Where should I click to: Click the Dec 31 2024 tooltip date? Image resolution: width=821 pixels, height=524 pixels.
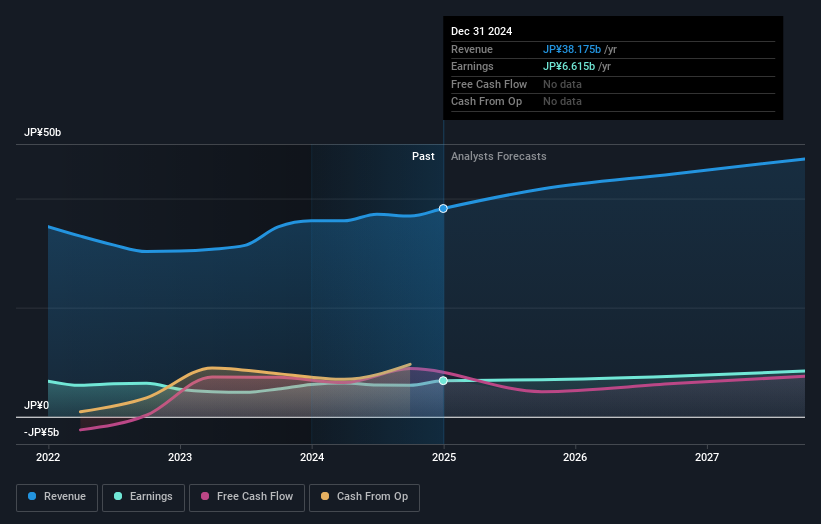[482, 31]
